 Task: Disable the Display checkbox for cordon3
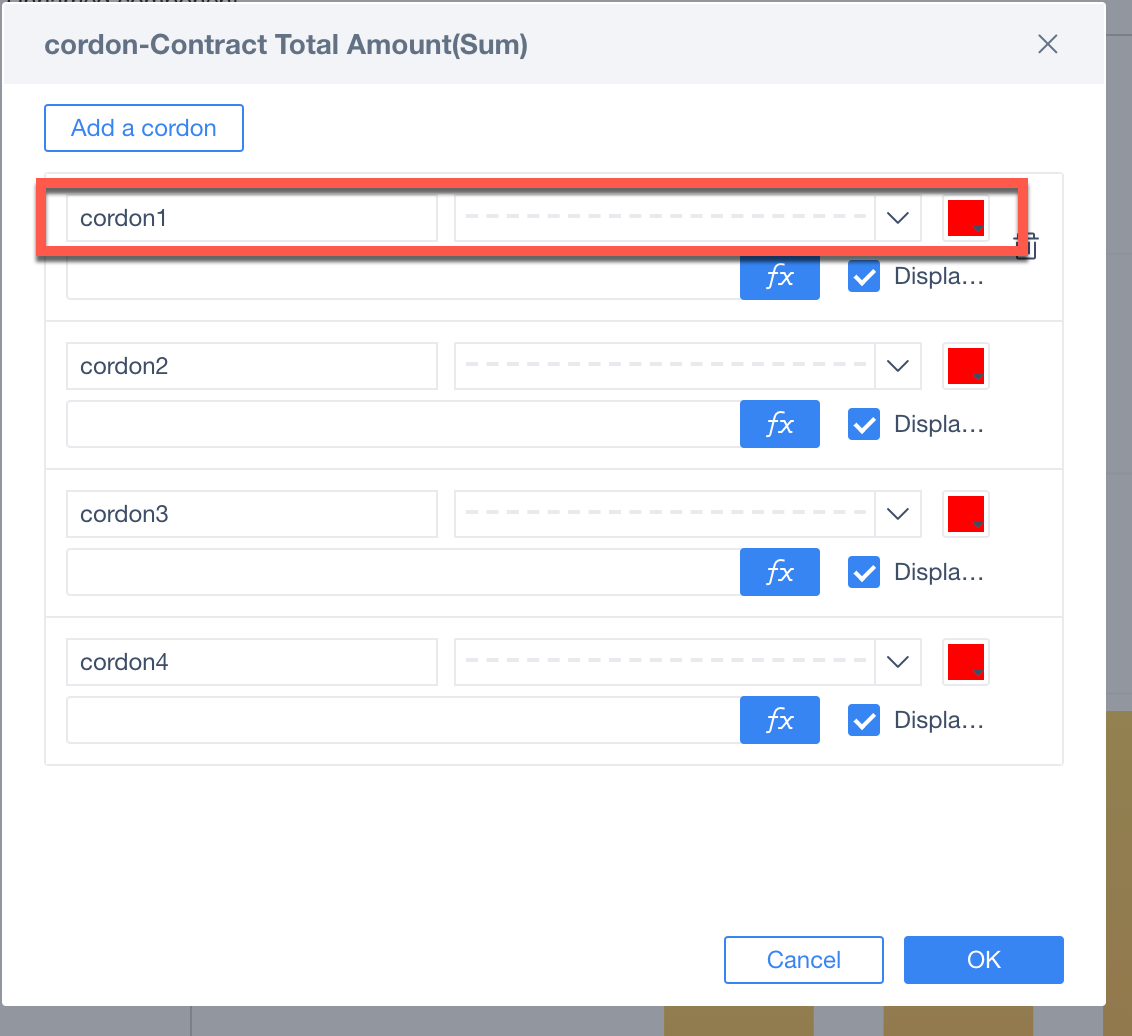864,572
